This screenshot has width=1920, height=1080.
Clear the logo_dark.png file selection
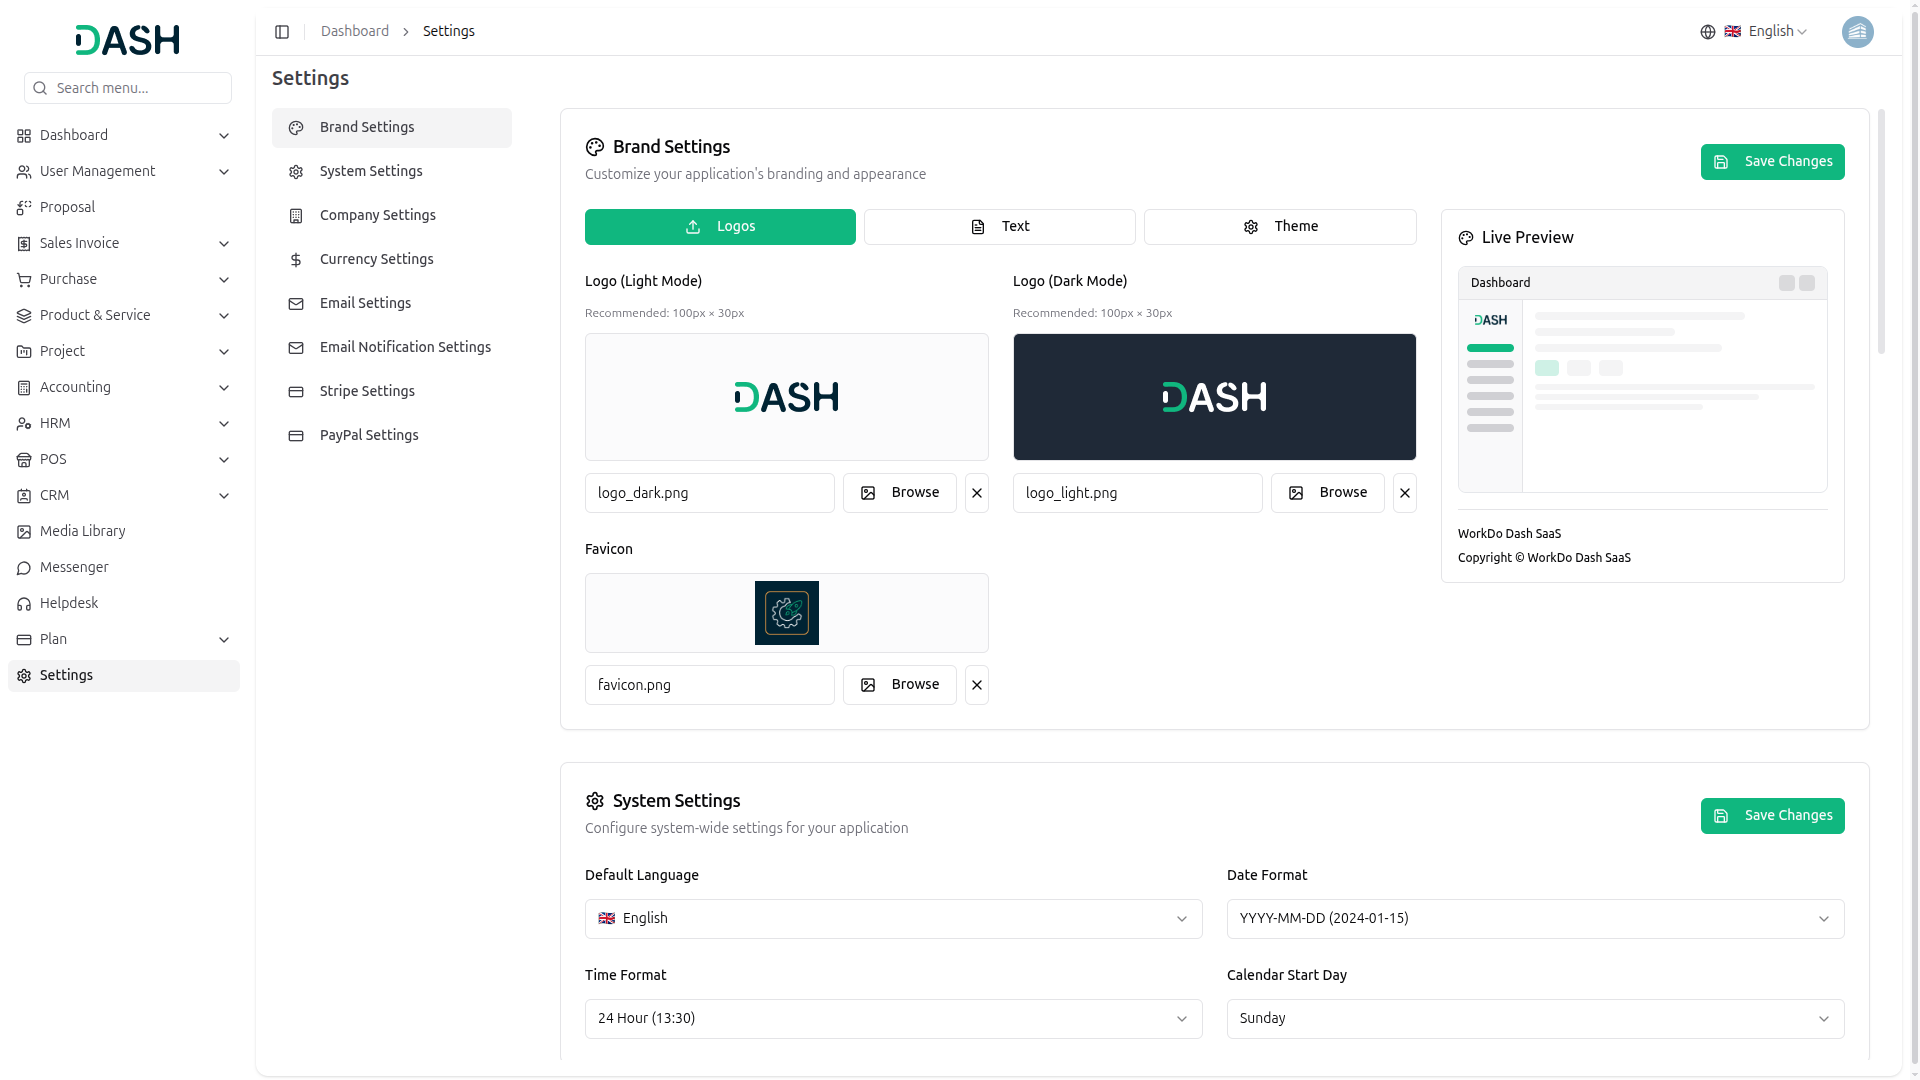[x=976, y=492]
